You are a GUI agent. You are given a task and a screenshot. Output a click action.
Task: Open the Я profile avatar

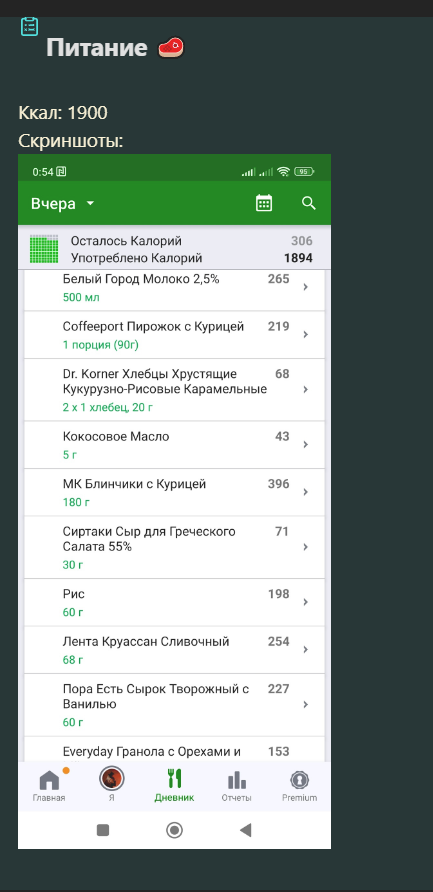coord(112,779)
